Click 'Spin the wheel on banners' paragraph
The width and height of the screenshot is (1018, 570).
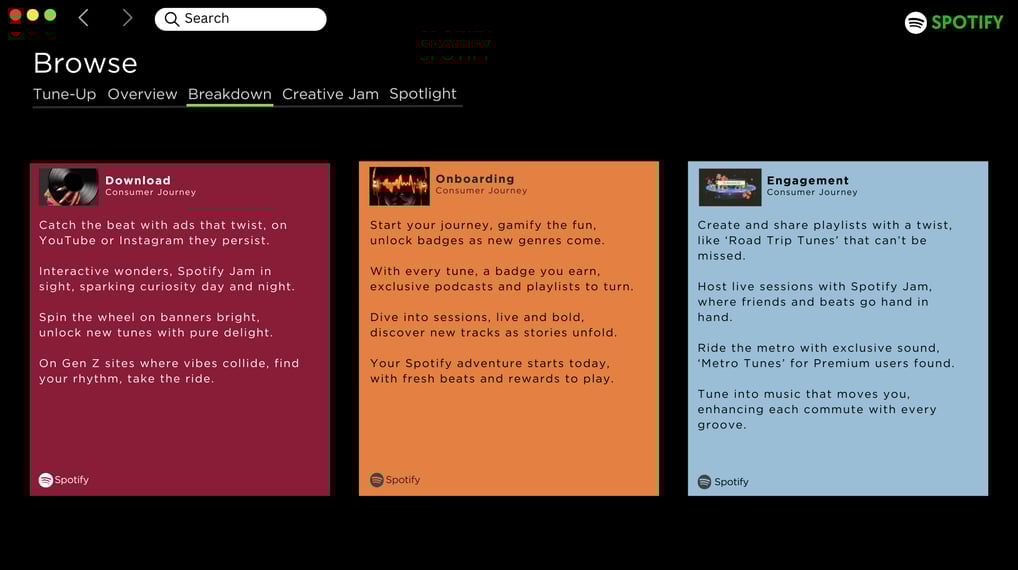tap(156, 325)
